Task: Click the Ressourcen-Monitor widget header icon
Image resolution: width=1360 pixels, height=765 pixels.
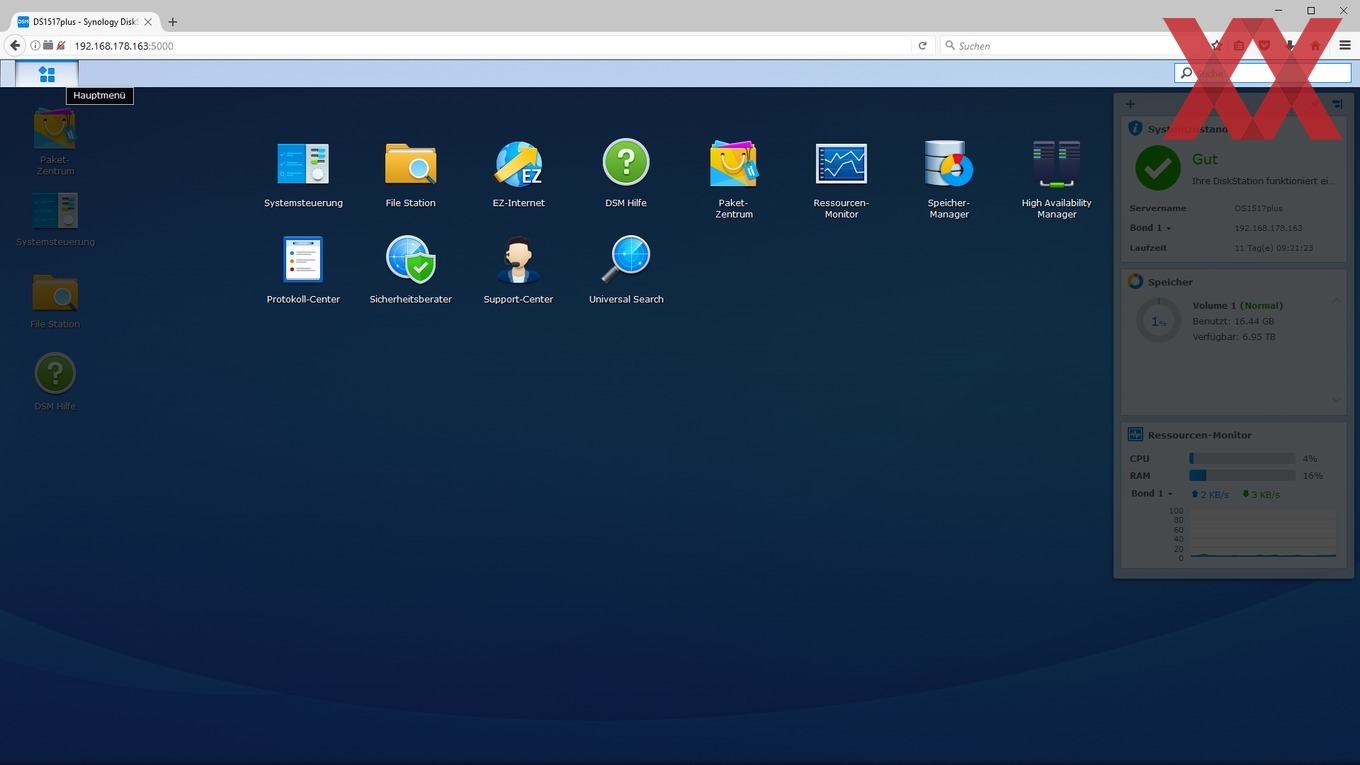Action: [x=1135, y=435]
